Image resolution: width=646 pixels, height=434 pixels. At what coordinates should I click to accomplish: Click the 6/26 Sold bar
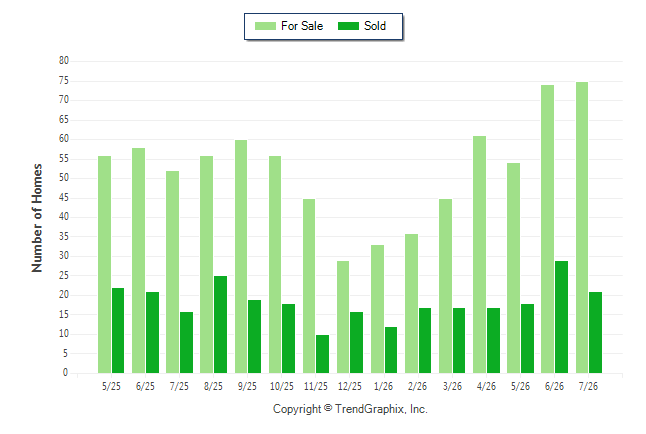[562, 317]
